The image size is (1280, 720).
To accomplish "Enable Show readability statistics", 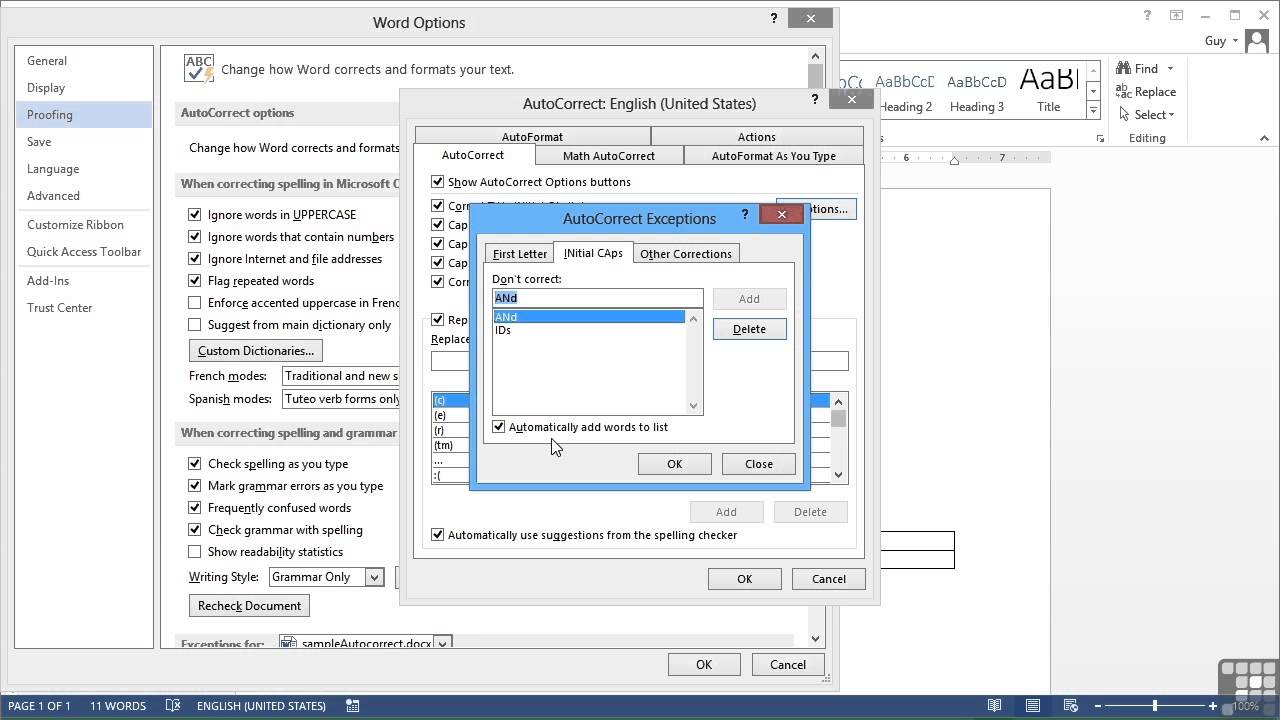I will pyautogui.click(x=195, y=551).
